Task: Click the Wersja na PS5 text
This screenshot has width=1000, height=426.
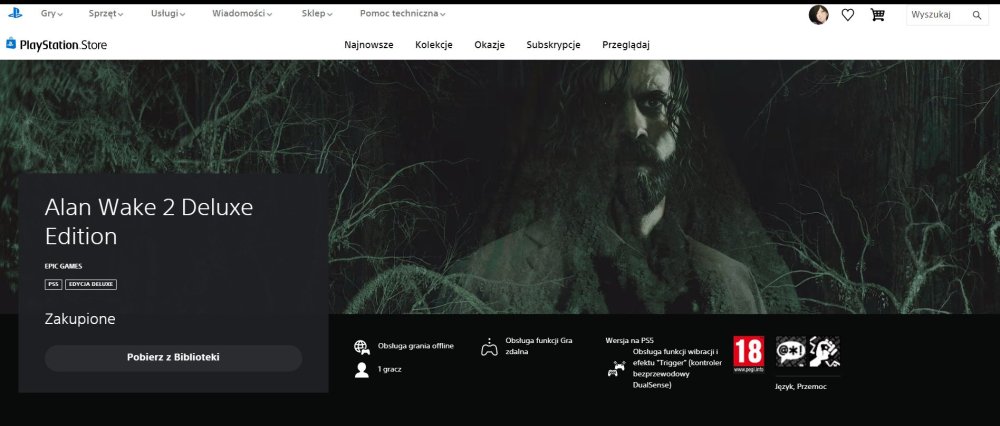Action: click(x=629, y=341)
